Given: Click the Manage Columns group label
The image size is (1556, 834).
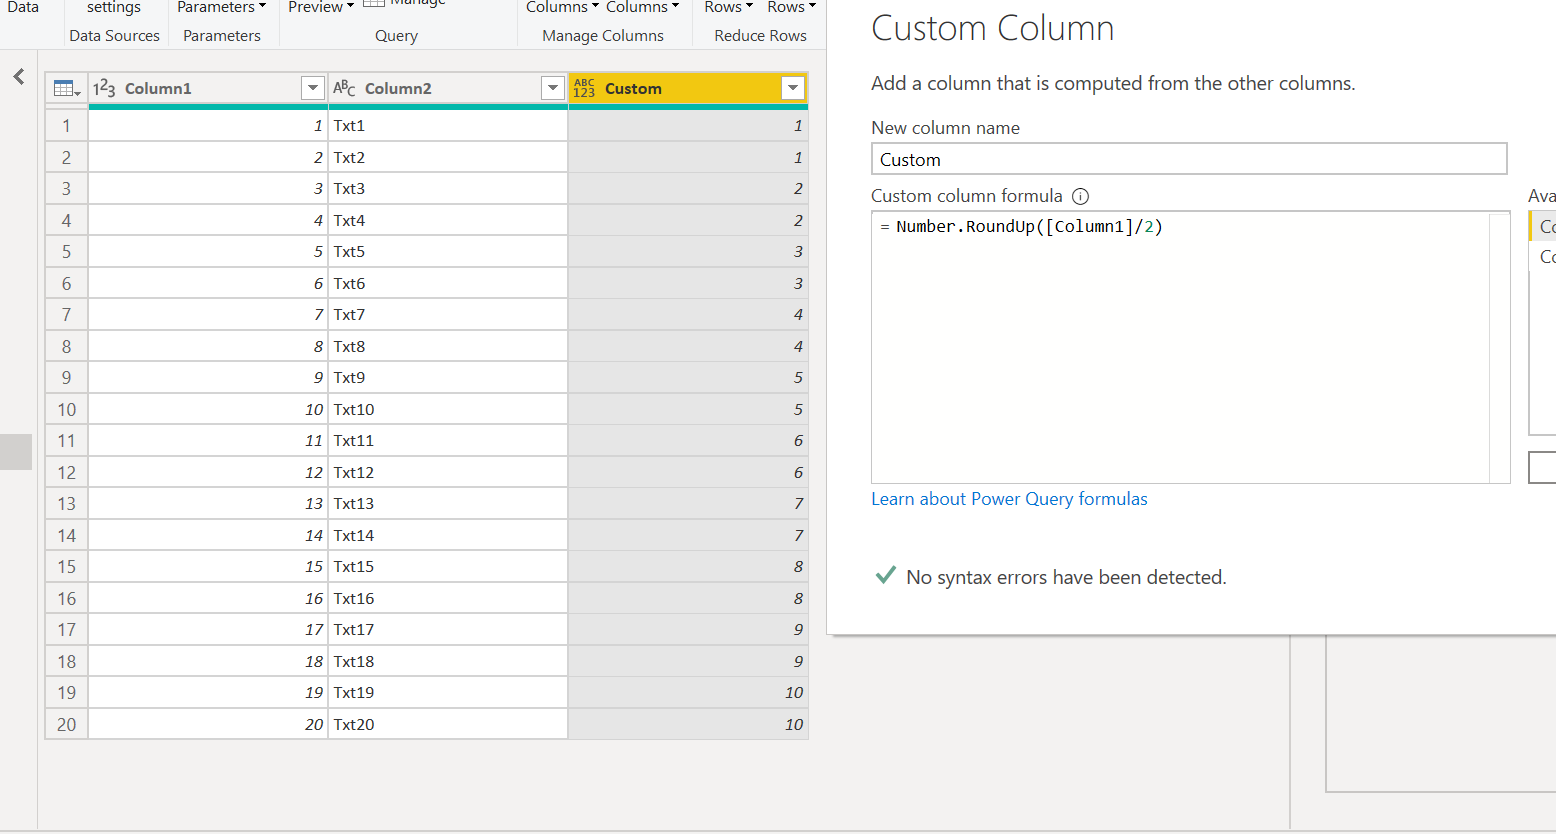Looking at the screenshot, I should click(x=603, y=36).
